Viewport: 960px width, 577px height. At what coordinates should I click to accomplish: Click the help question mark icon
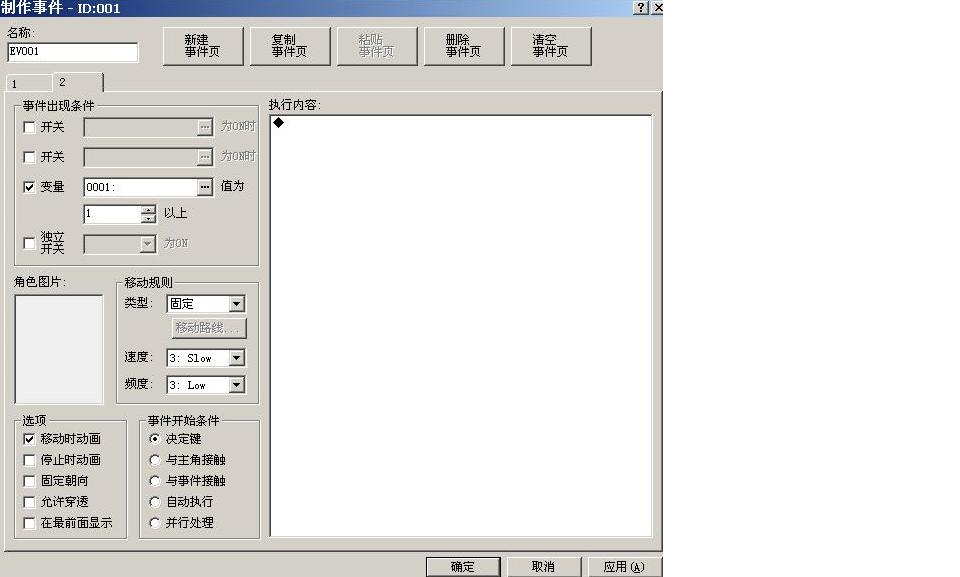640,7
